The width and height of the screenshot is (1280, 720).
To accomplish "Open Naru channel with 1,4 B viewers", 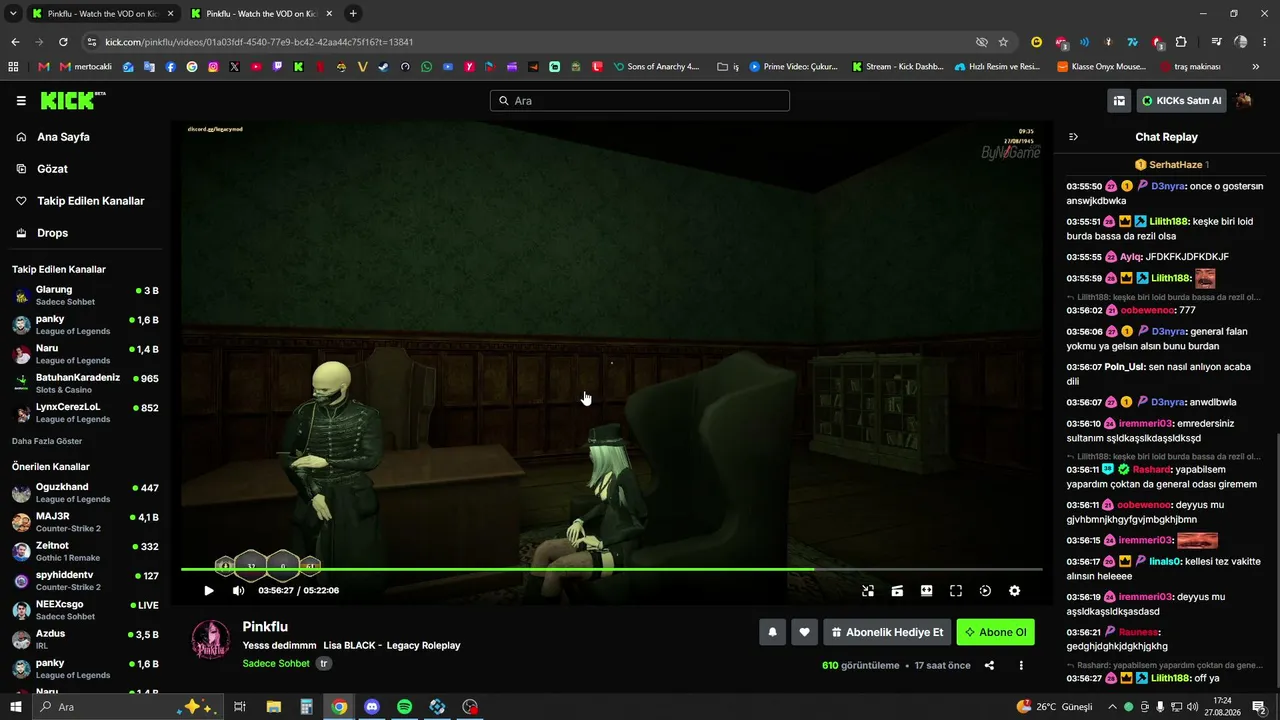I will 86,354.
